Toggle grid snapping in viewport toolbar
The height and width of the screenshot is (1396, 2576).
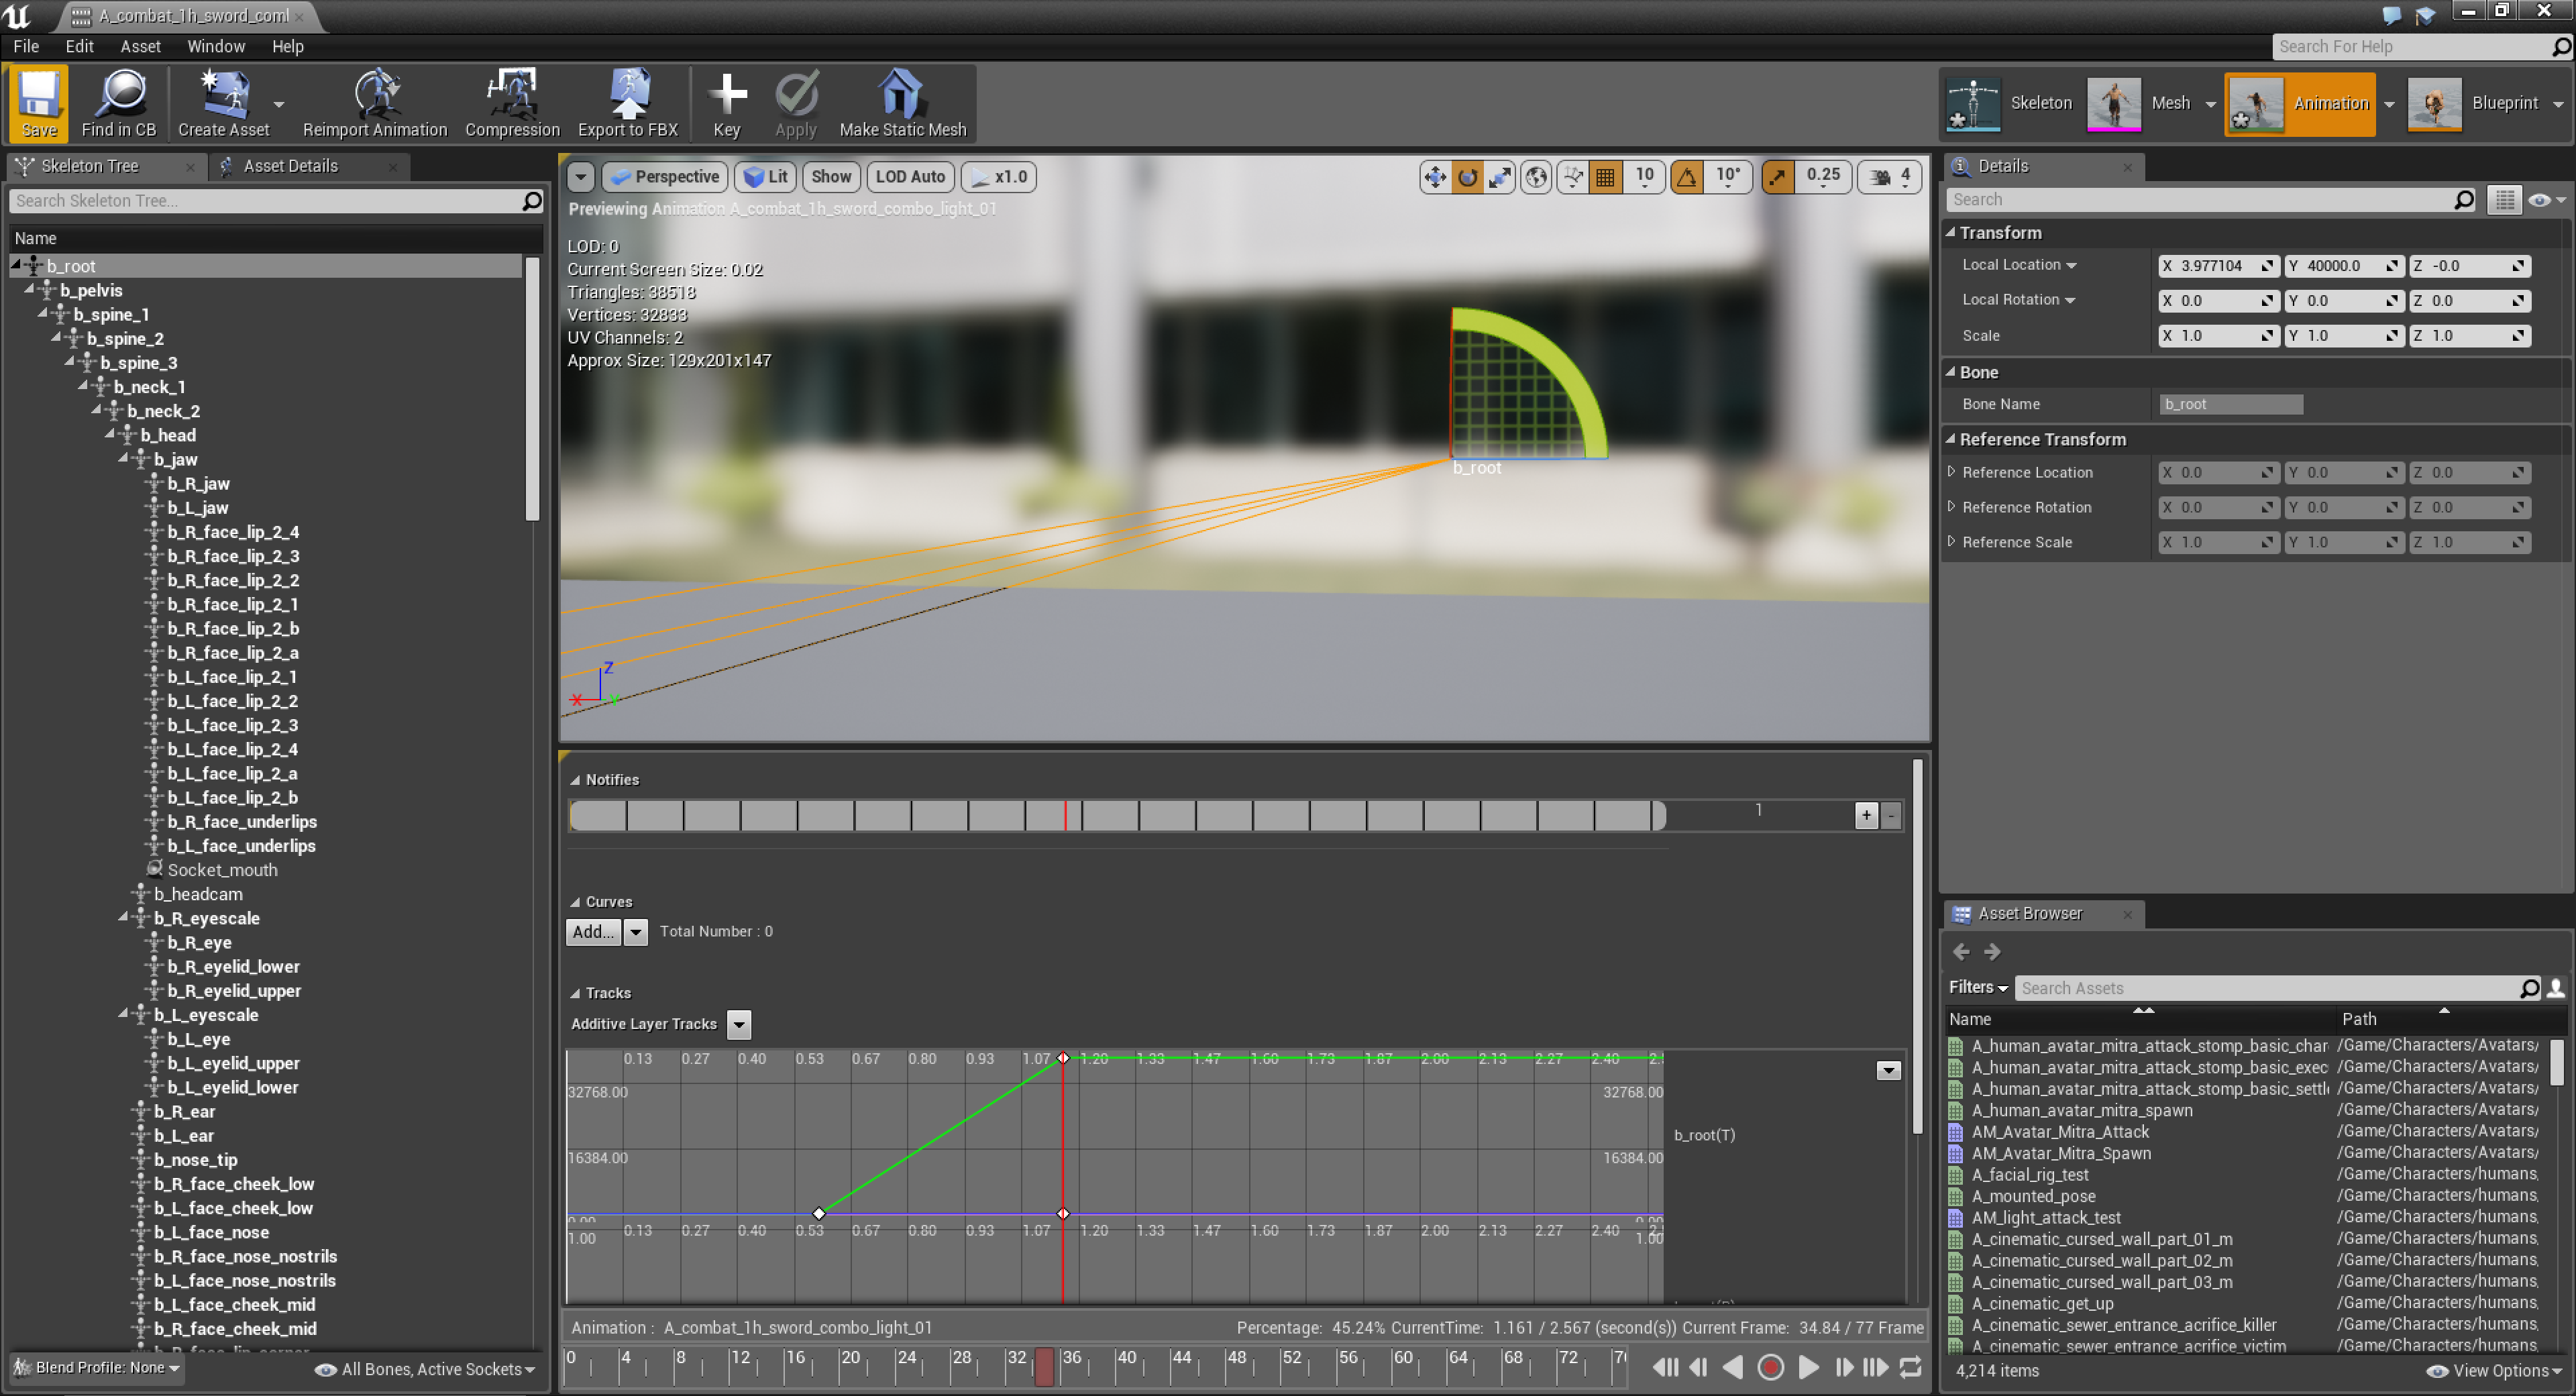click(1606, 177)
